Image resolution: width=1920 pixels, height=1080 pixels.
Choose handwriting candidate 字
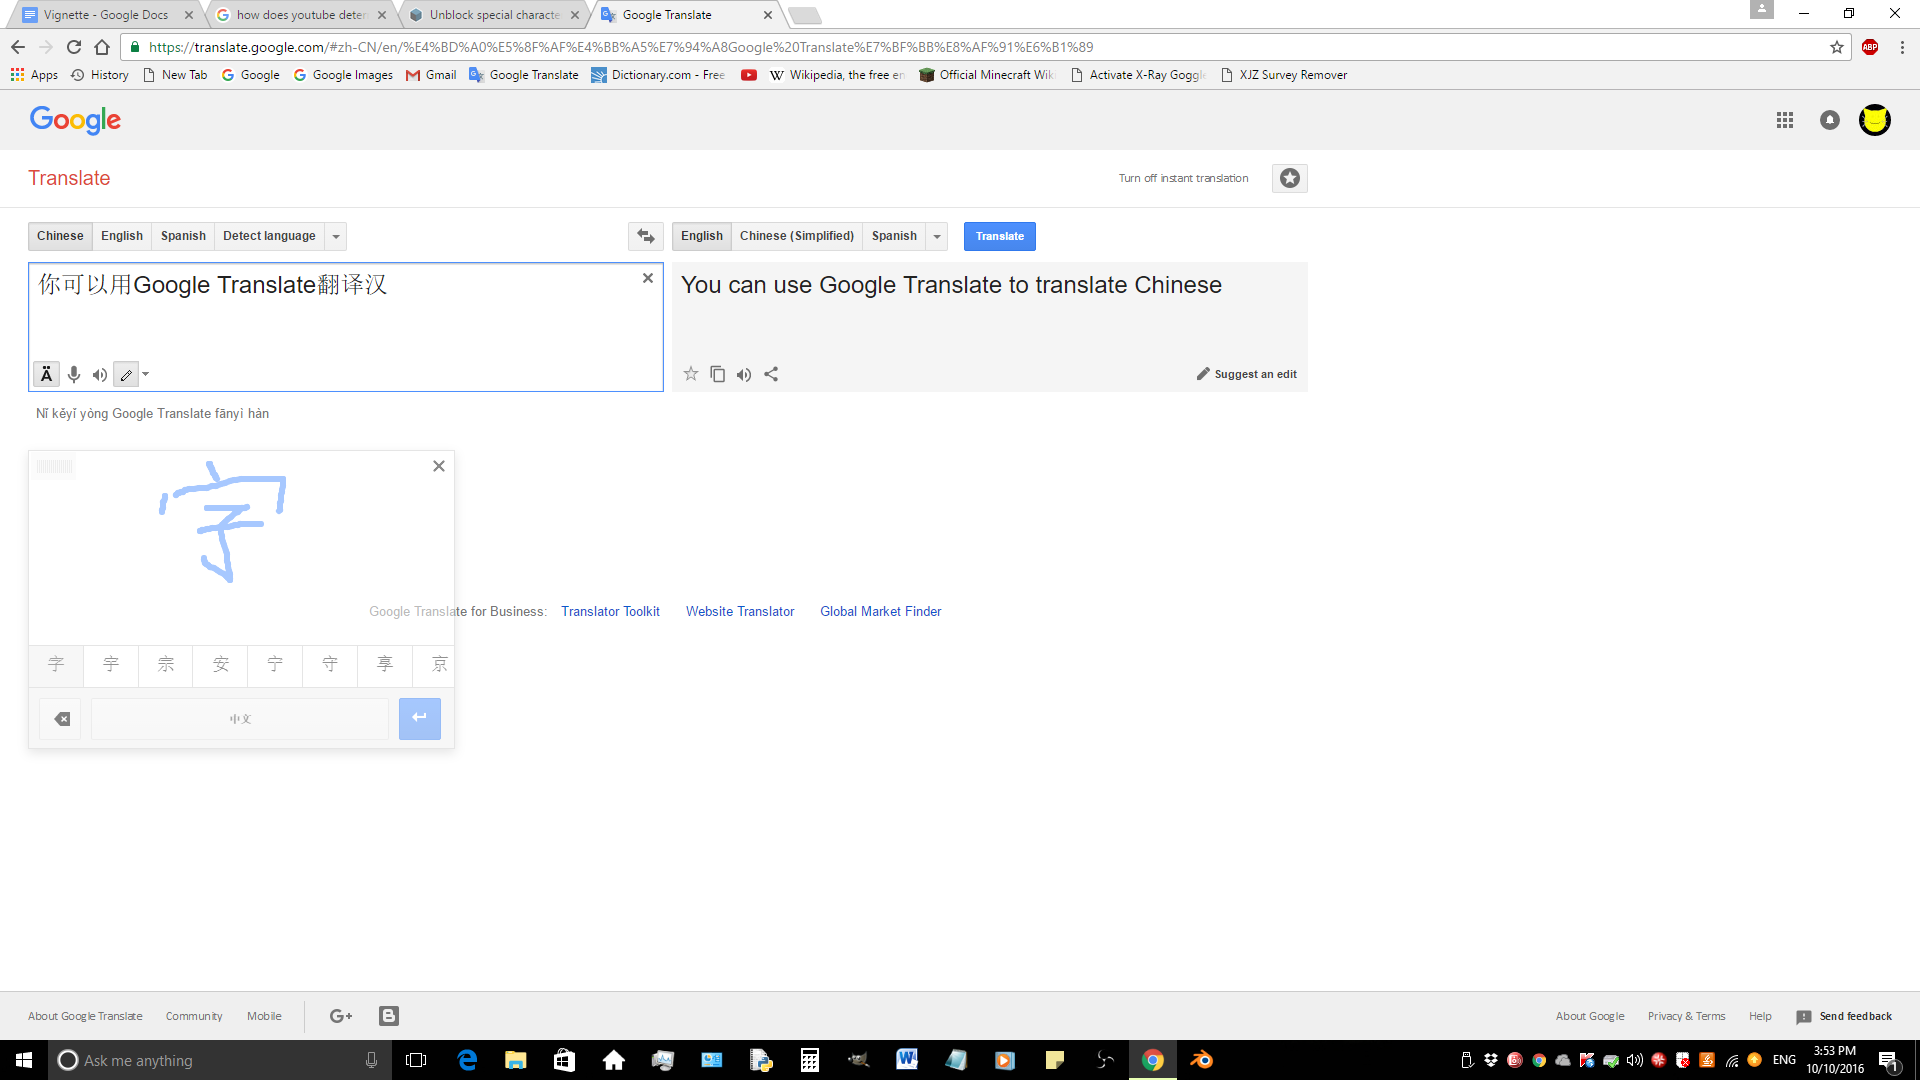click(56, 664)
